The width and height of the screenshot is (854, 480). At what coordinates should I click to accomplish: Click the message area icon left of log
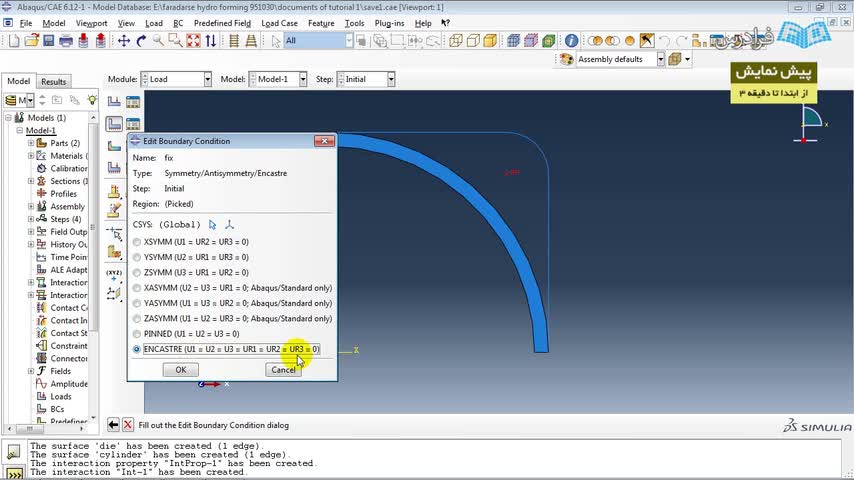click(x=13, y=452)
